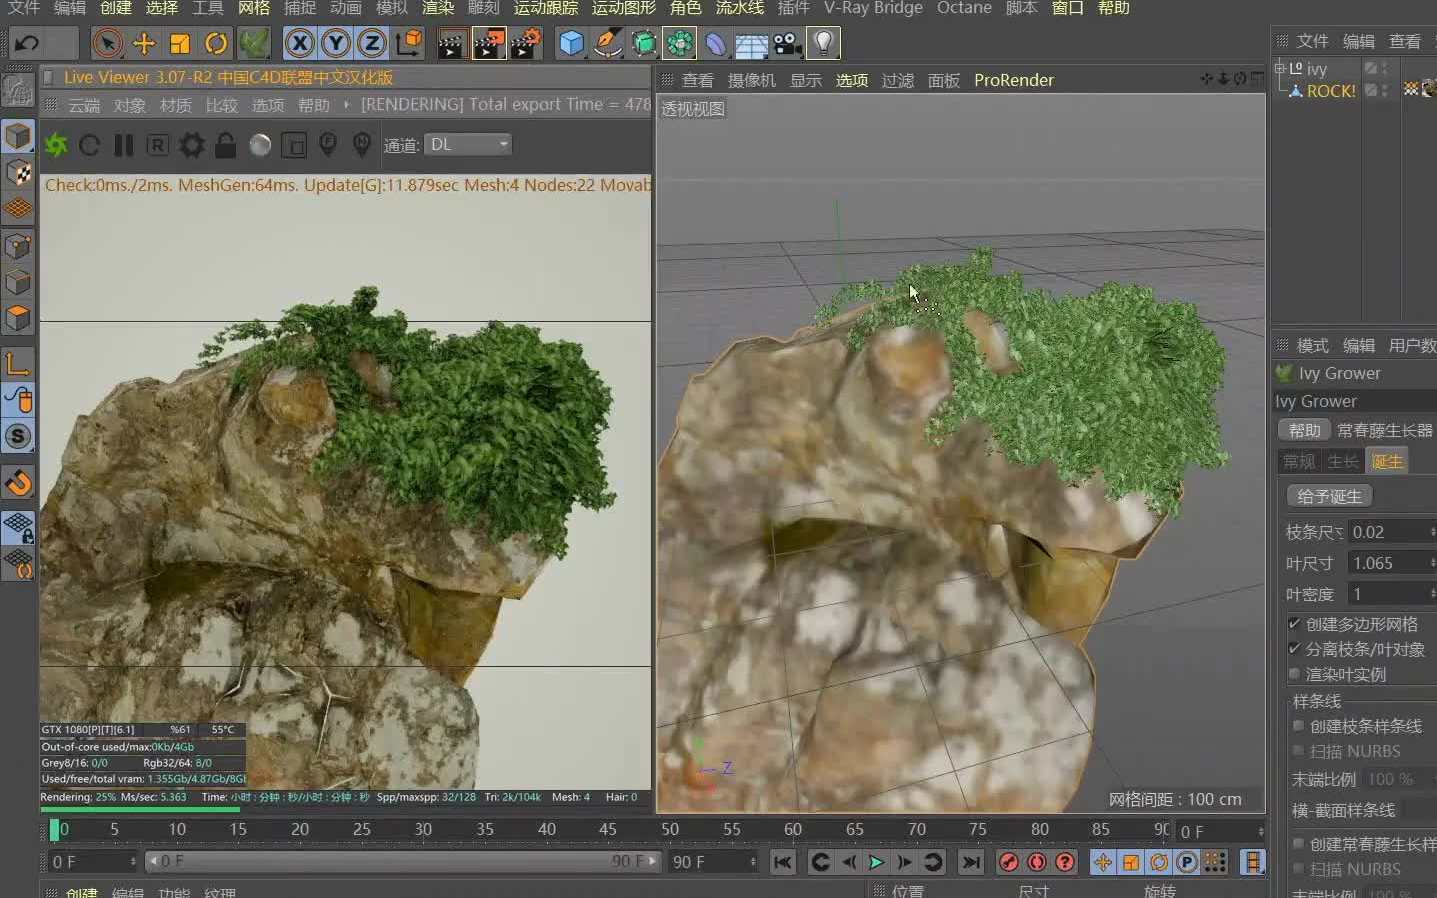Select the Scale tool in top toolbar

pos(180,43)
